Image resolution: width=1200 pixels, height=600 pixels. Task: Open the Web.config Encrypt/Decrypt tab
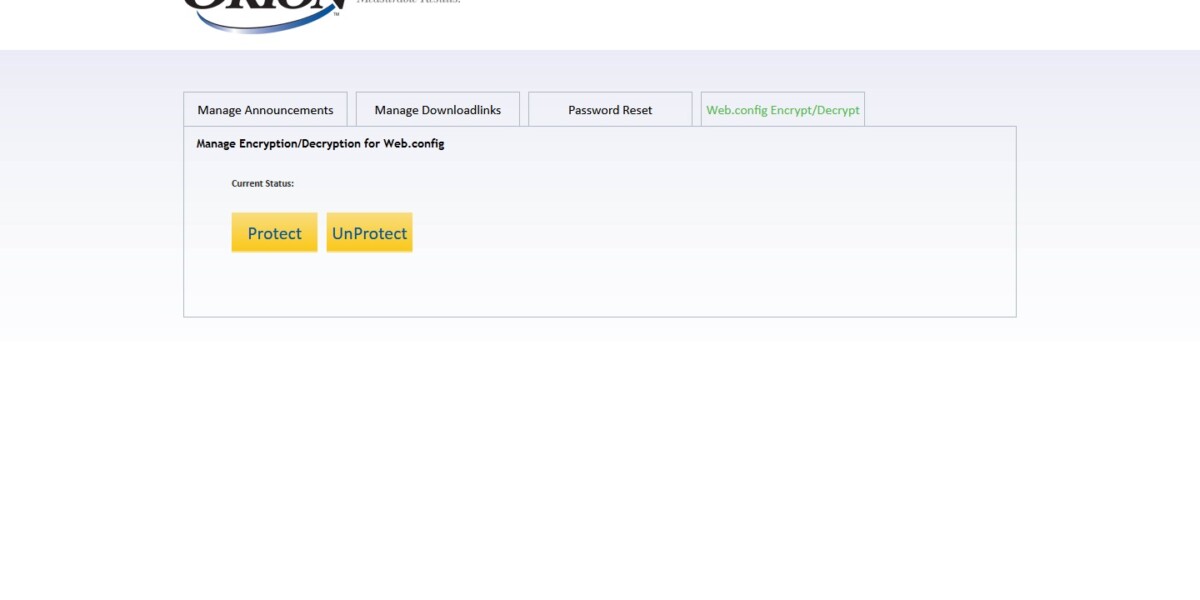[782, 110]
